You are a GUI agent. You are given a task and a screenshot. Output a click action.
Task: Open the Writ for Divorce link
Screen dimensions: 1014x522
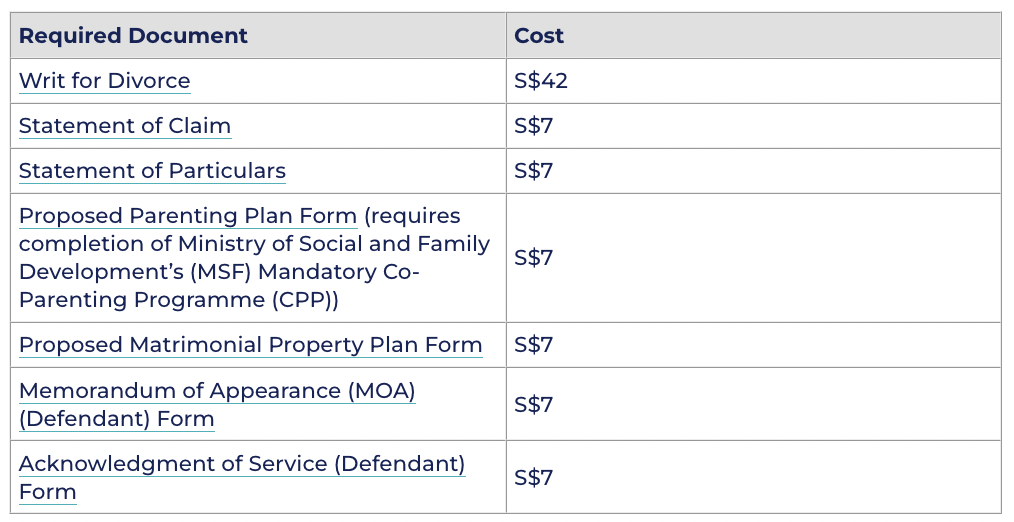coord(104,81)
